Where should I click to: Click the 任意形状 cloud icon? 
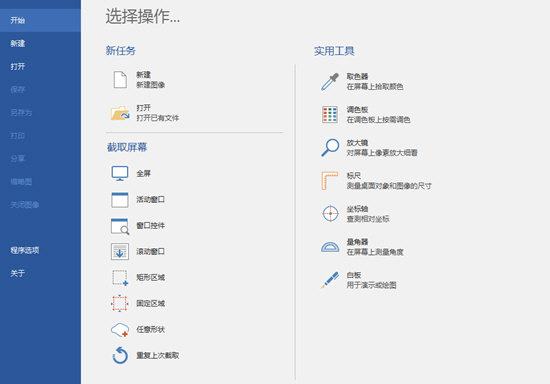point(120,330)
